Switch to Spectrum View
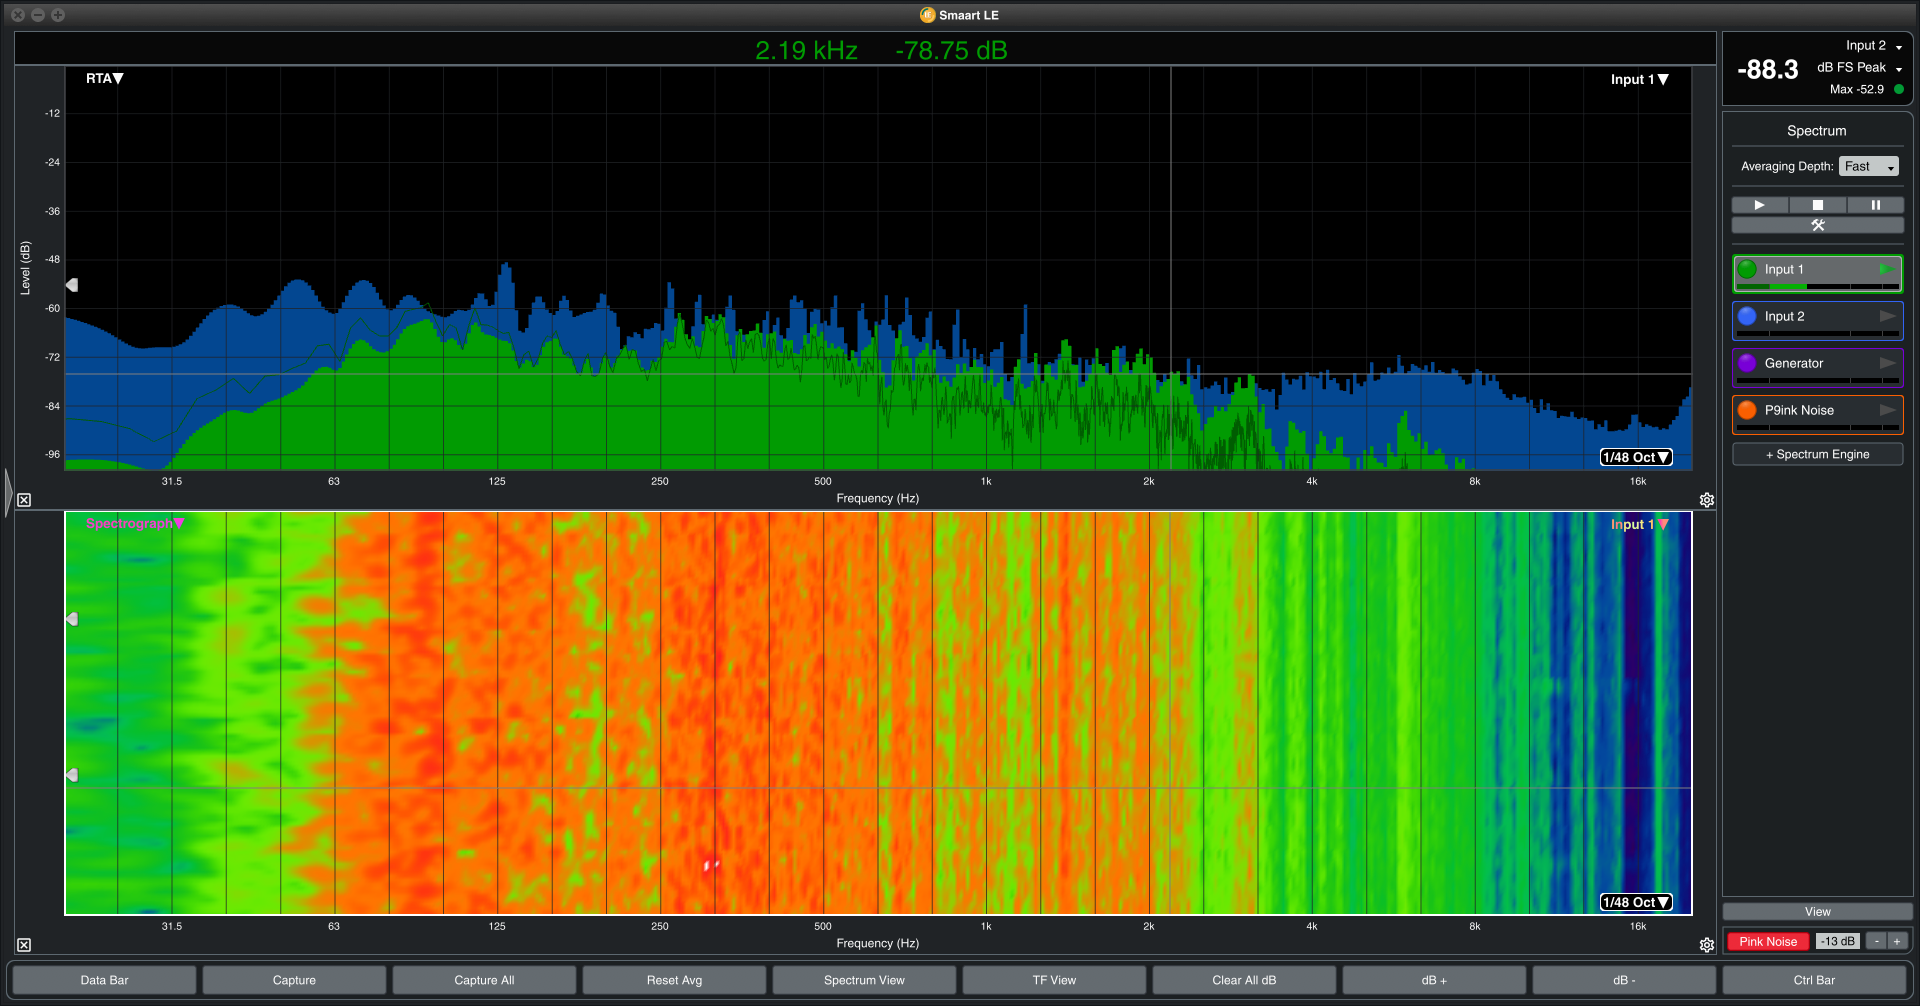The width and height of the screenshot is (1920, 1006). 864,980
